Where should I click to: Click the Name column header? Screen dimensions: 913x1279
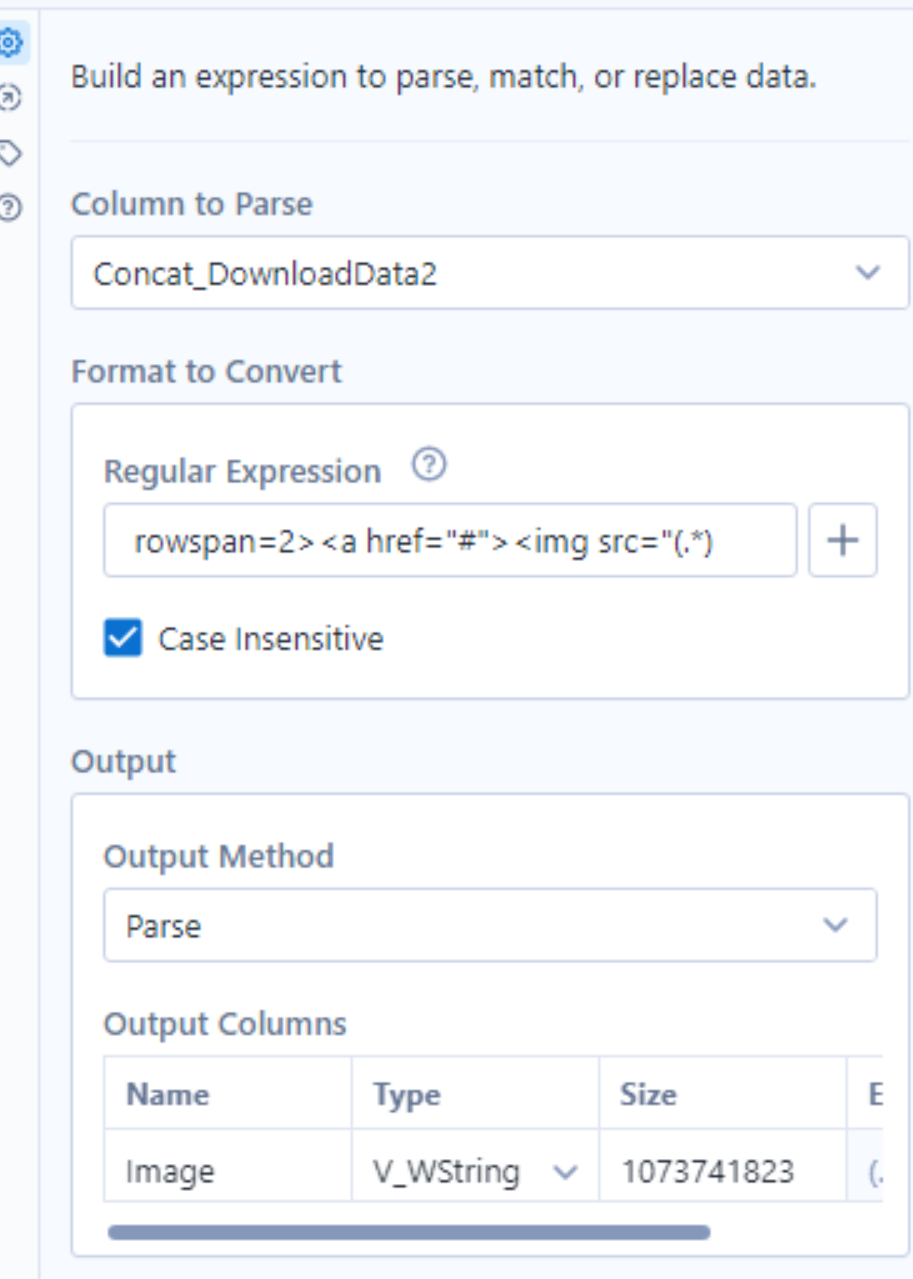227,1094
